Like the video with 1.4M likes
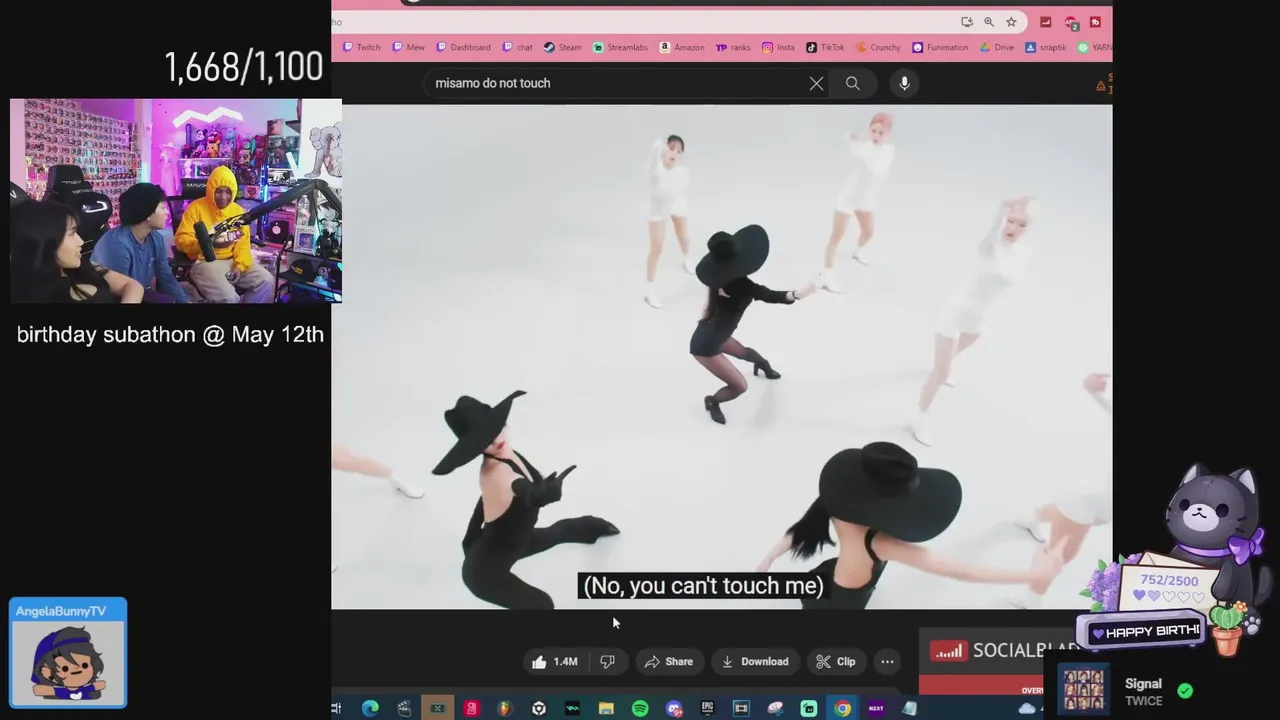 point(555,661)
